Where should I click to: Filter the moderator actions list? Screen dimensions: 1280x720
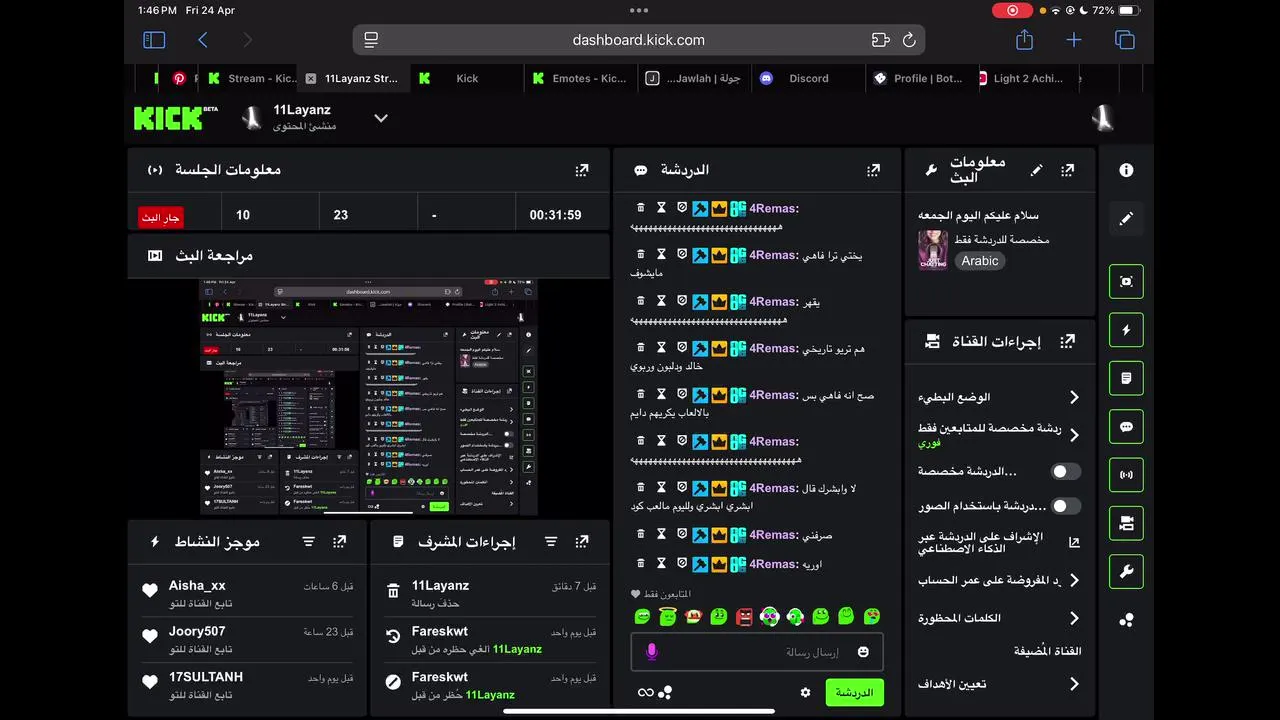[551, 541]
